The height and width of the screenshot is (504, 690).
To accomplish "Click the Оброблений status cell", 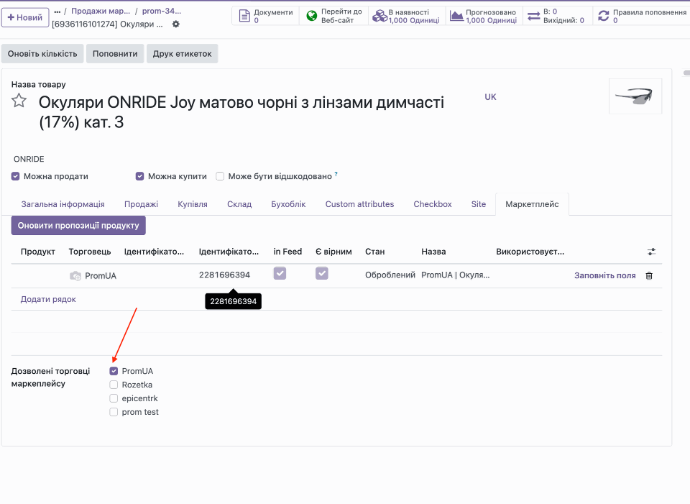I will click(390, 275).
